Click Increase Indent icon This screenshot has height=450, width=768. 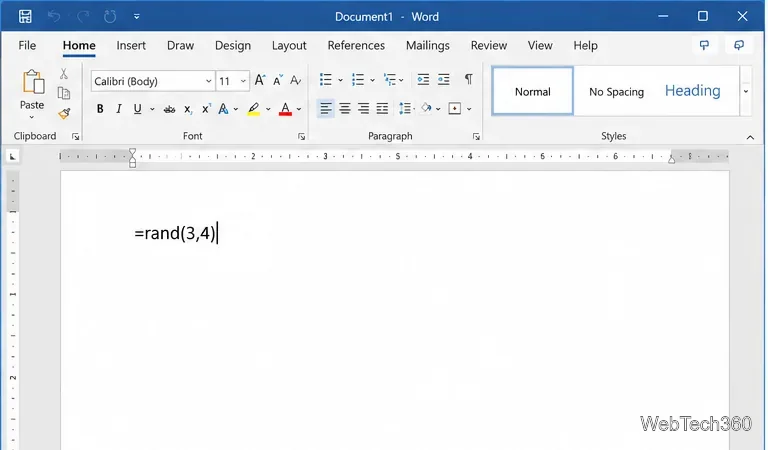tap(444, 79)
